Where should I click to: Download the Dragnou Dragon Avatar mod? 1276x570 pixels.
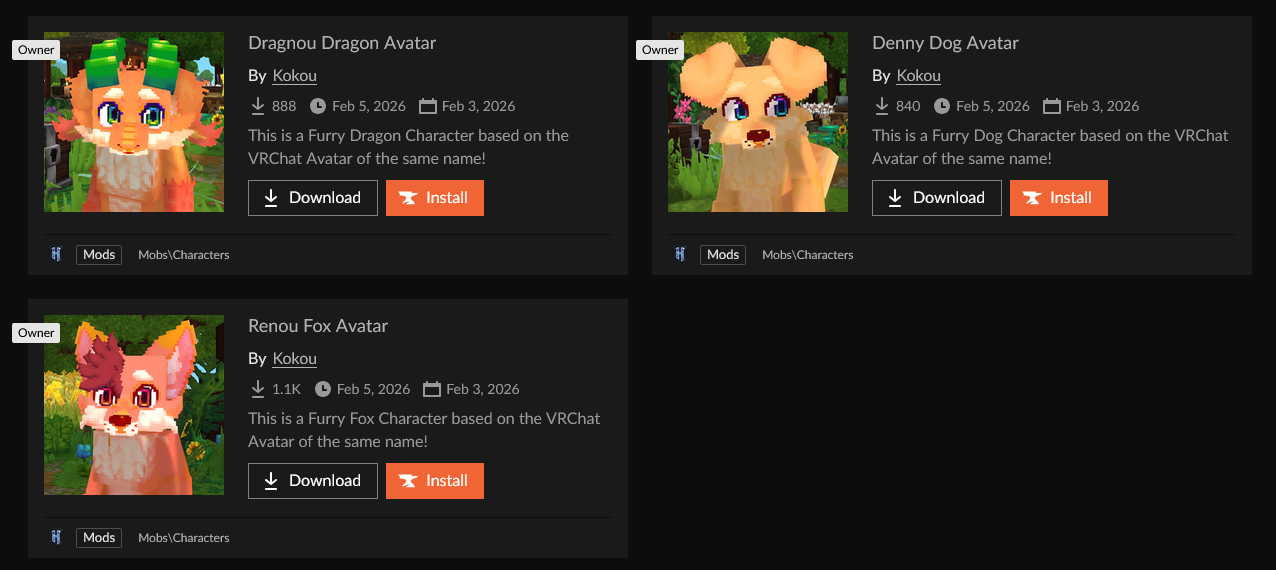tap(313, 198)
